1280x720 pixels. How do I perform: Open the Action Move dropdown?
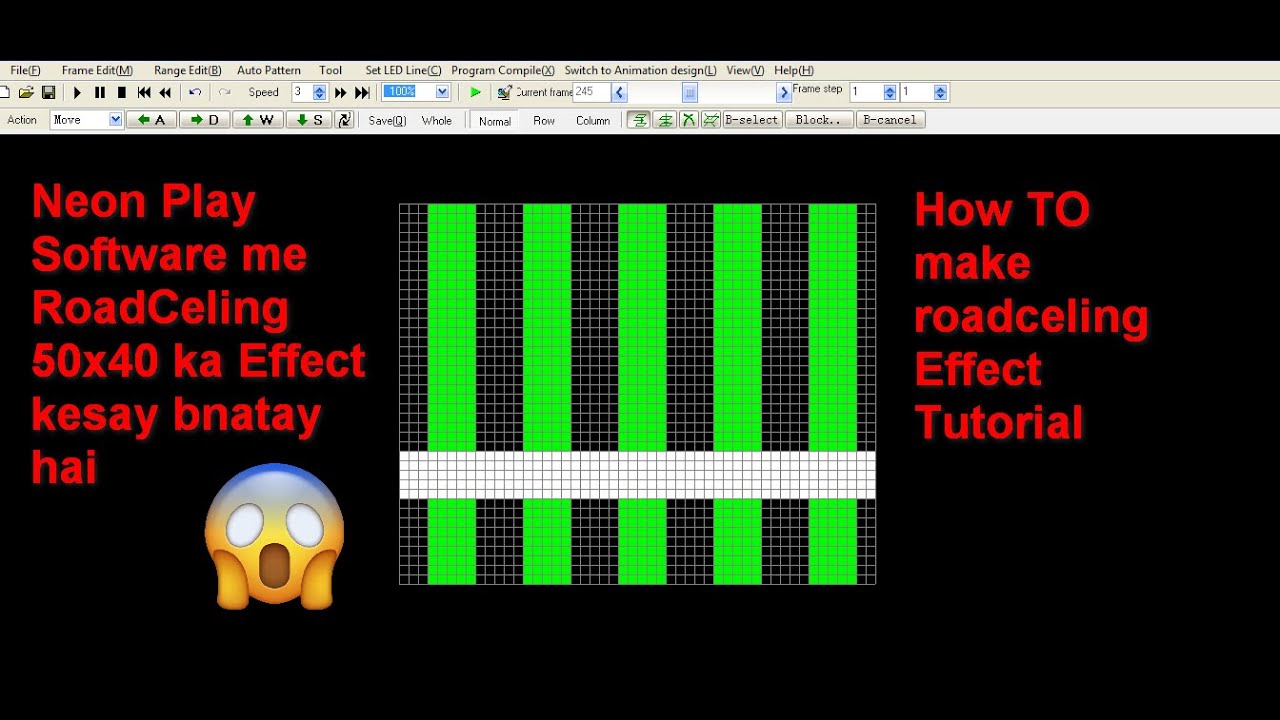115,120
